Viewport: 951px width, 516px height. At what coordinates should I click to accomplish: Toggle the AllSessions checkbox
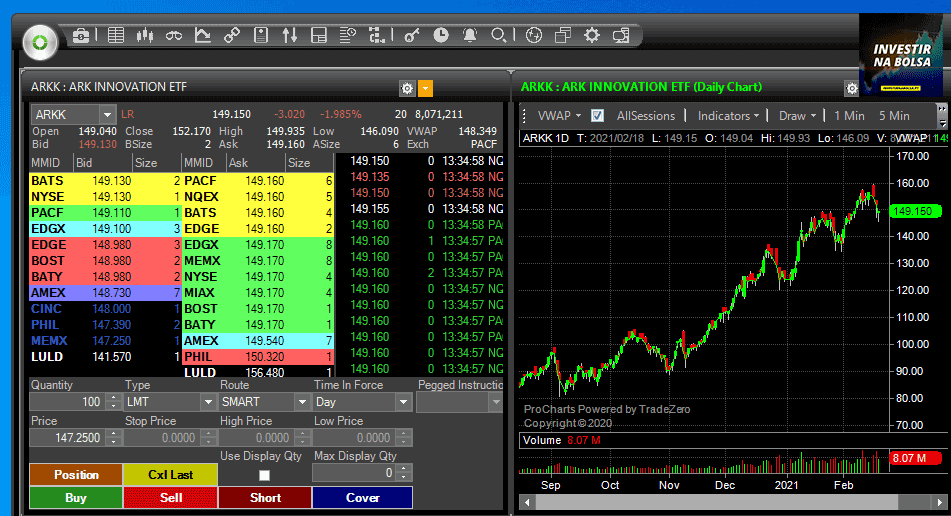(x=597, y=115)
